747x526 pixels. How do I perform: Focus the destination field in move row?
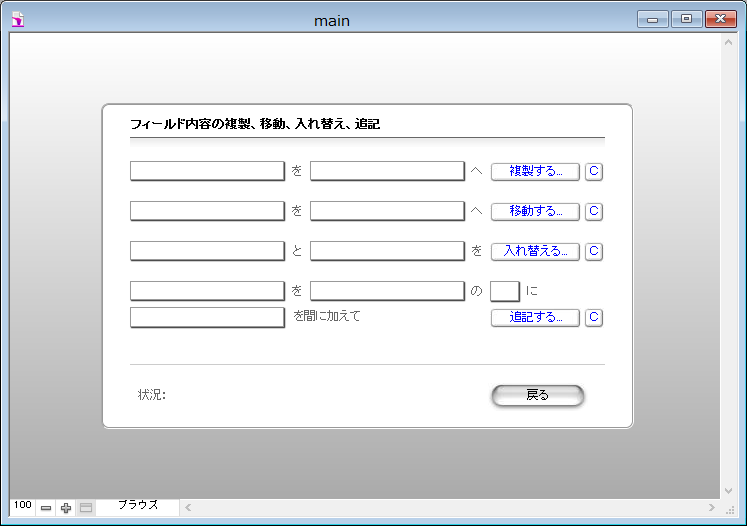point(387,211)
